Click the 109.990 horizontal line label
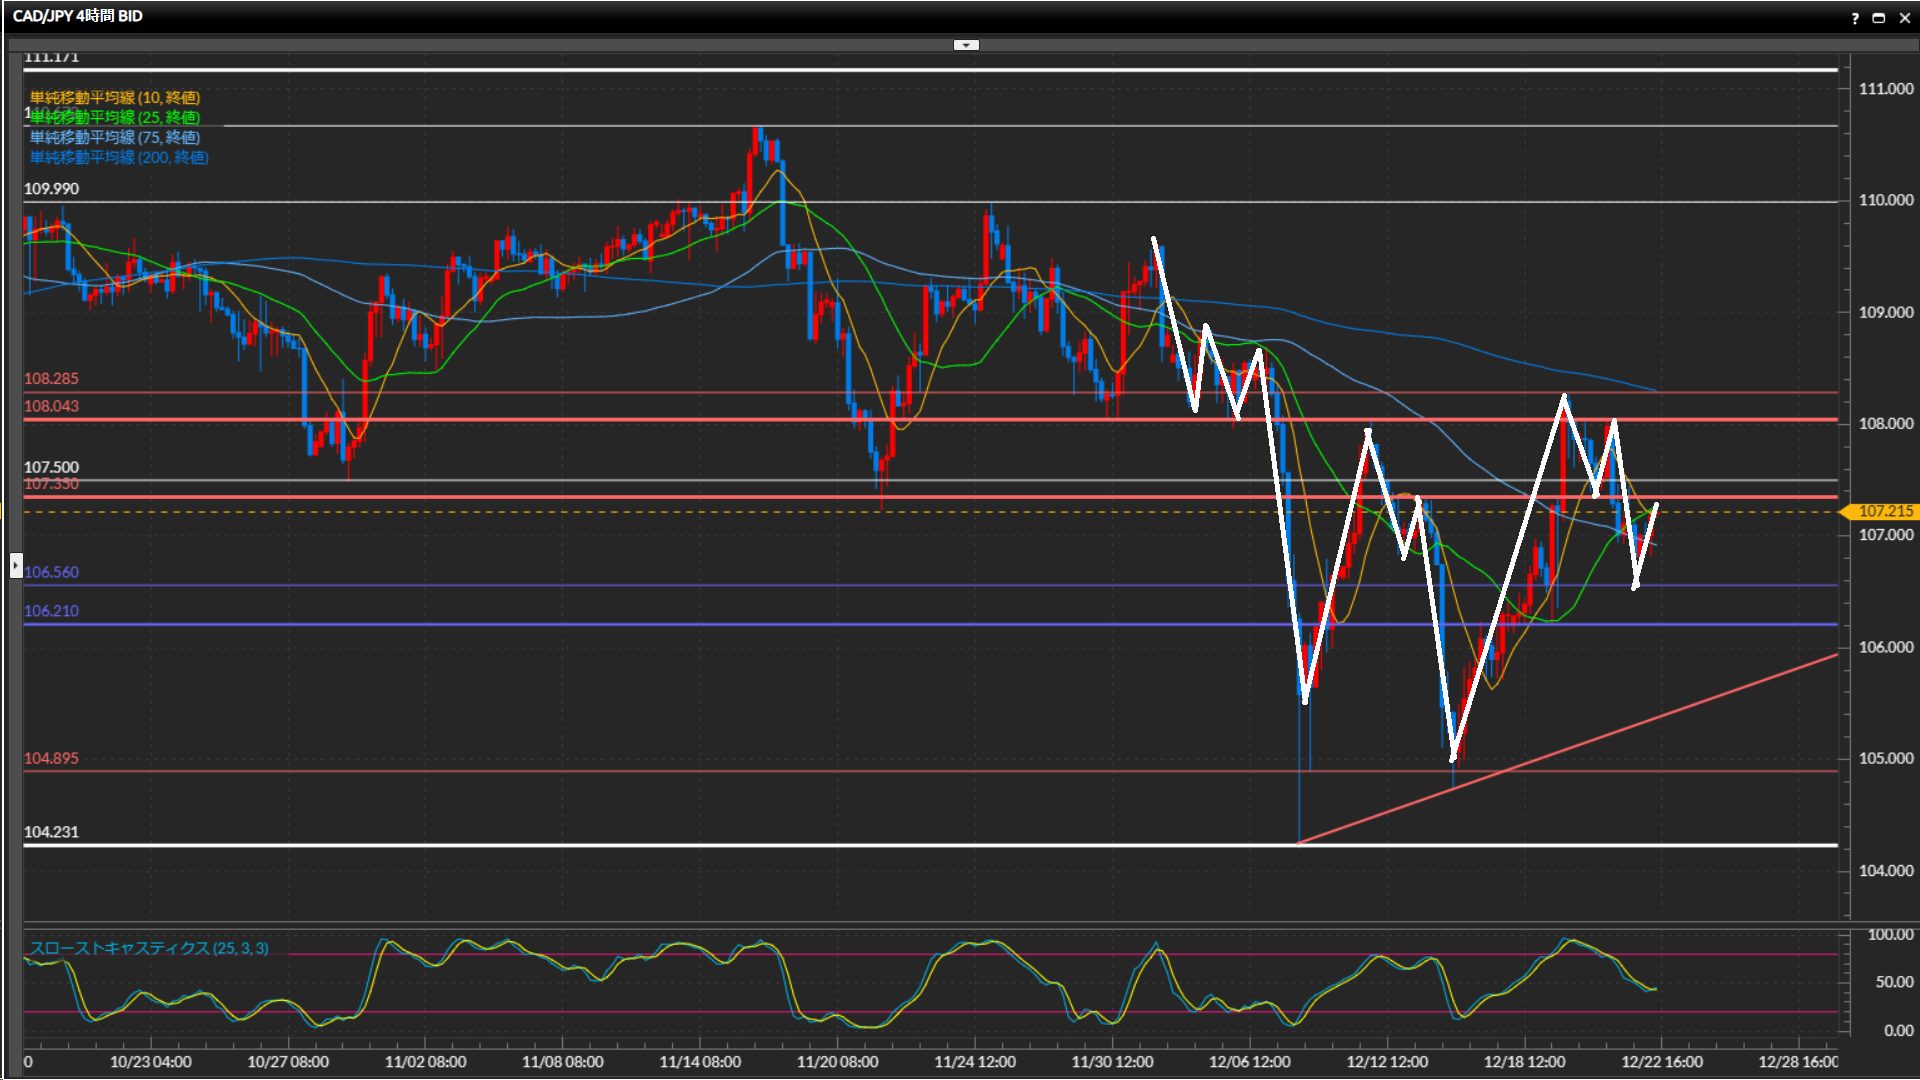The image size is (1920, 1080). click(51, 189)
